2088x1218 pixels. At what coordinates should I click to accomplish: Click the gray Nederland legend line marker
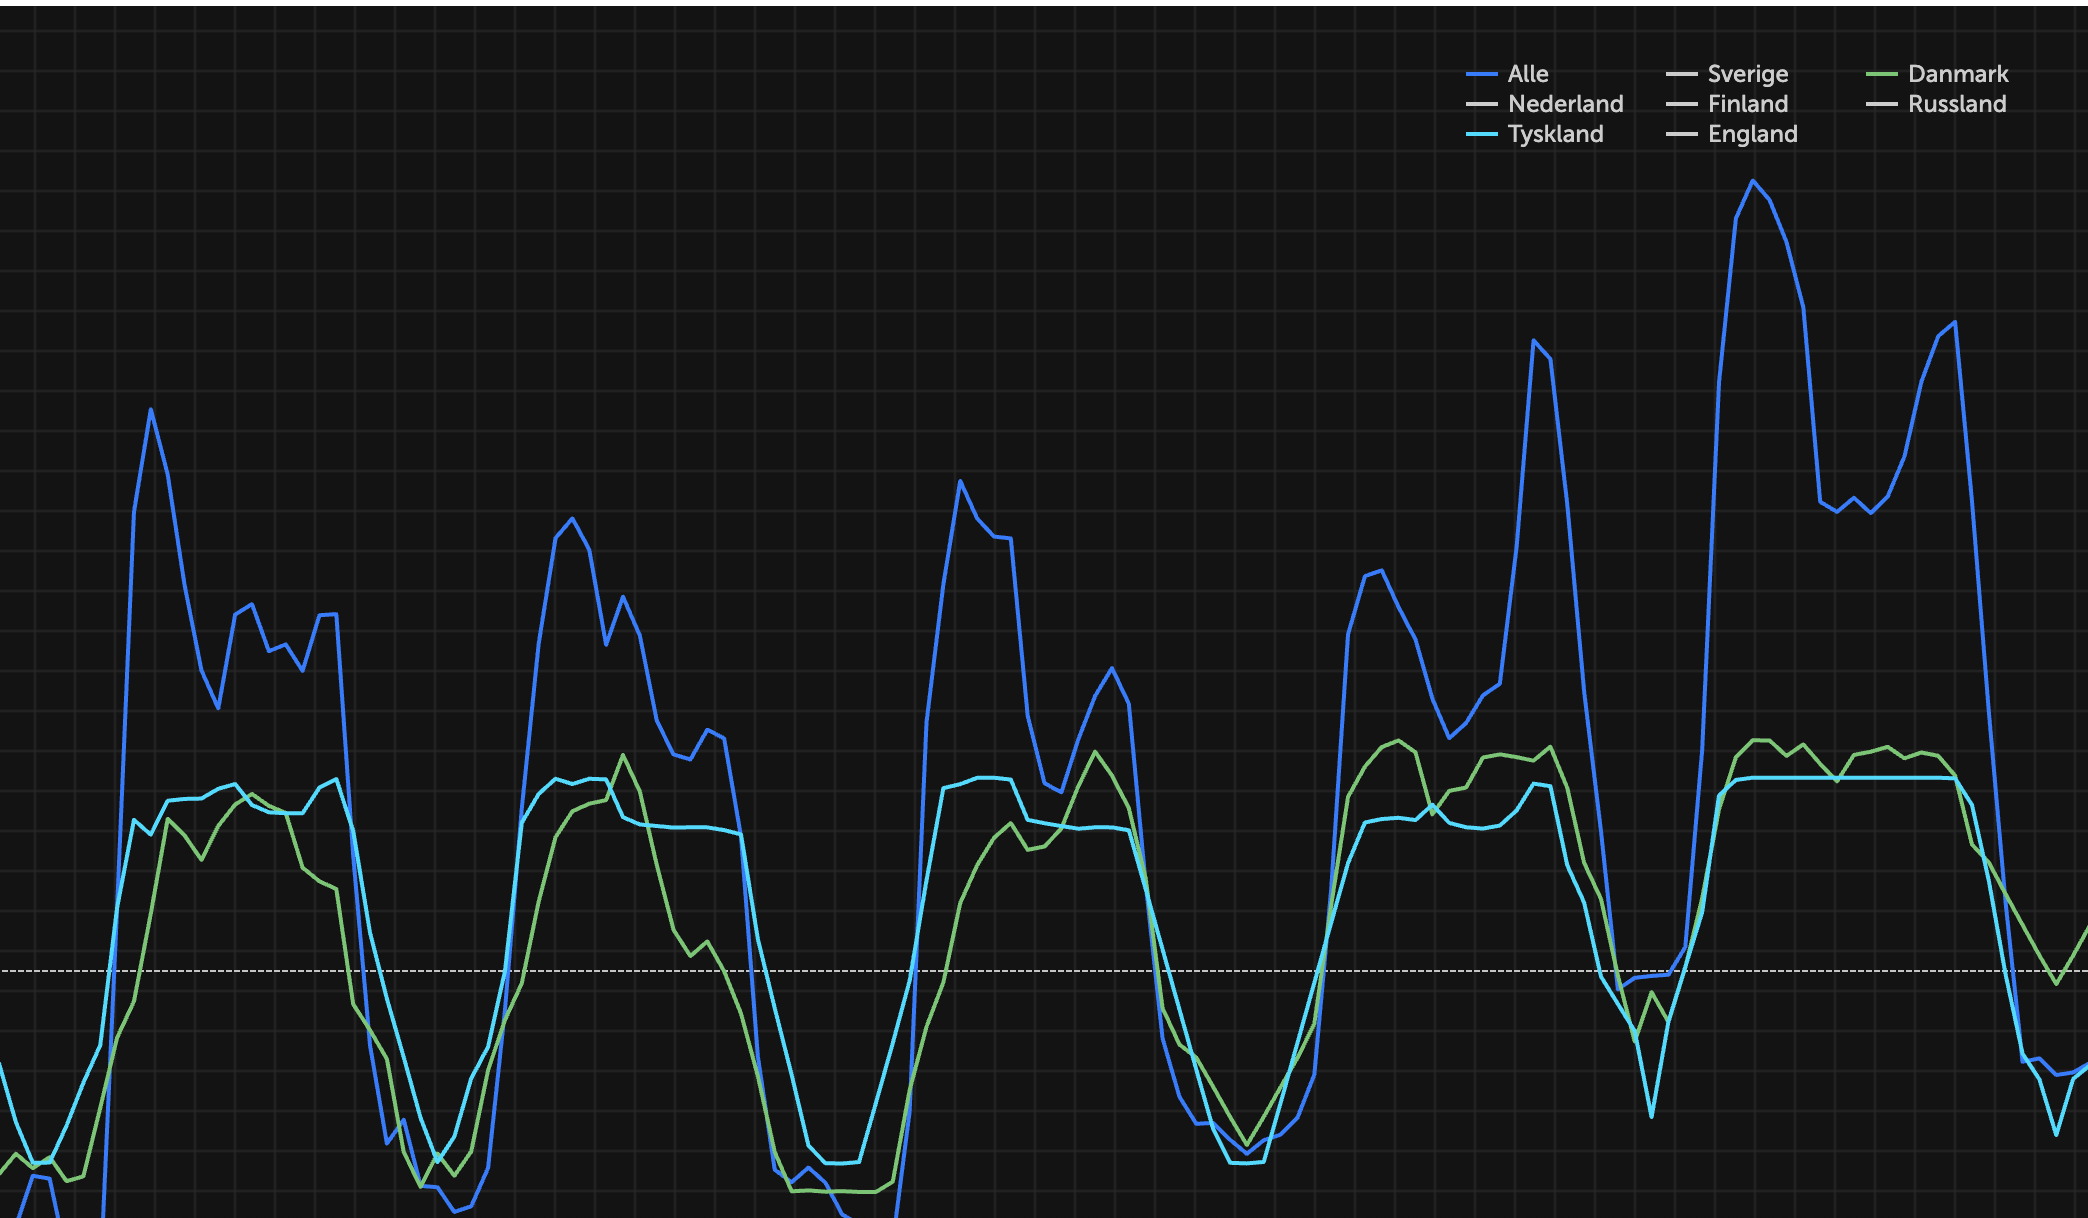click(1482, 104)
